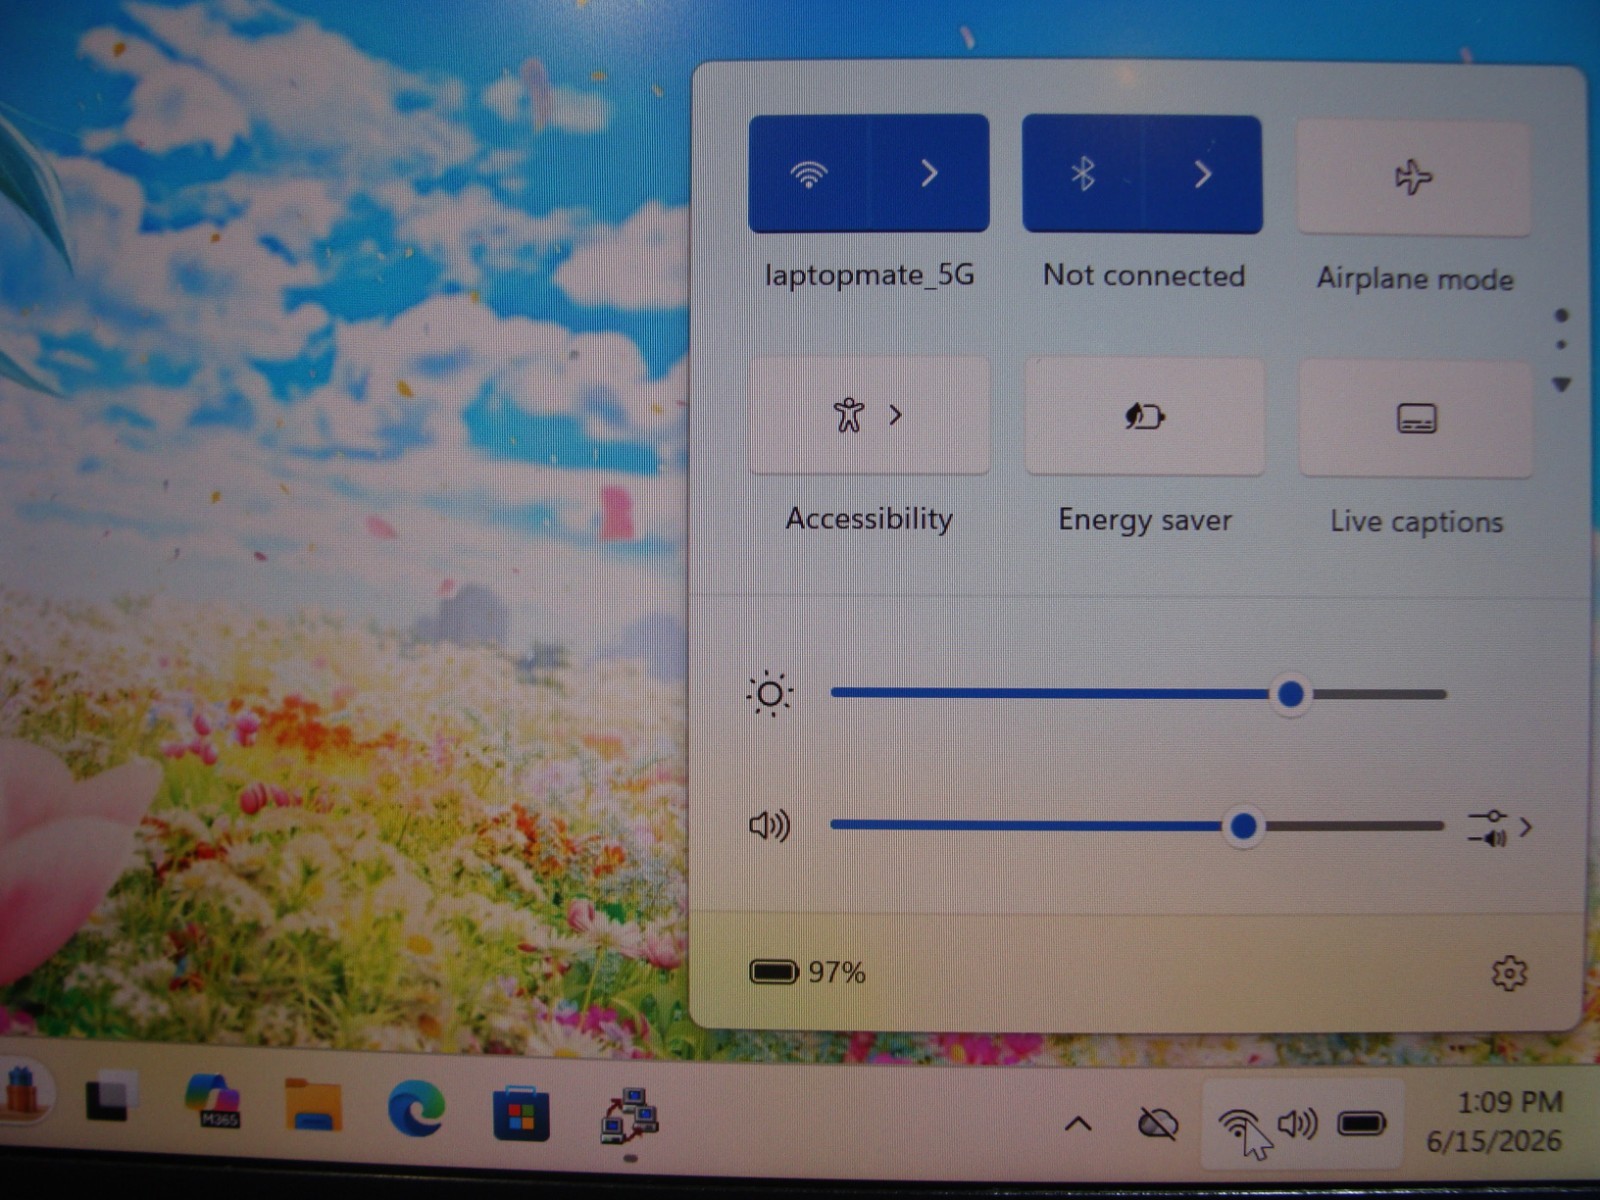Open Task View from the taskbar
This screenshot has width=1600, height=1200.
[109, 1097]
